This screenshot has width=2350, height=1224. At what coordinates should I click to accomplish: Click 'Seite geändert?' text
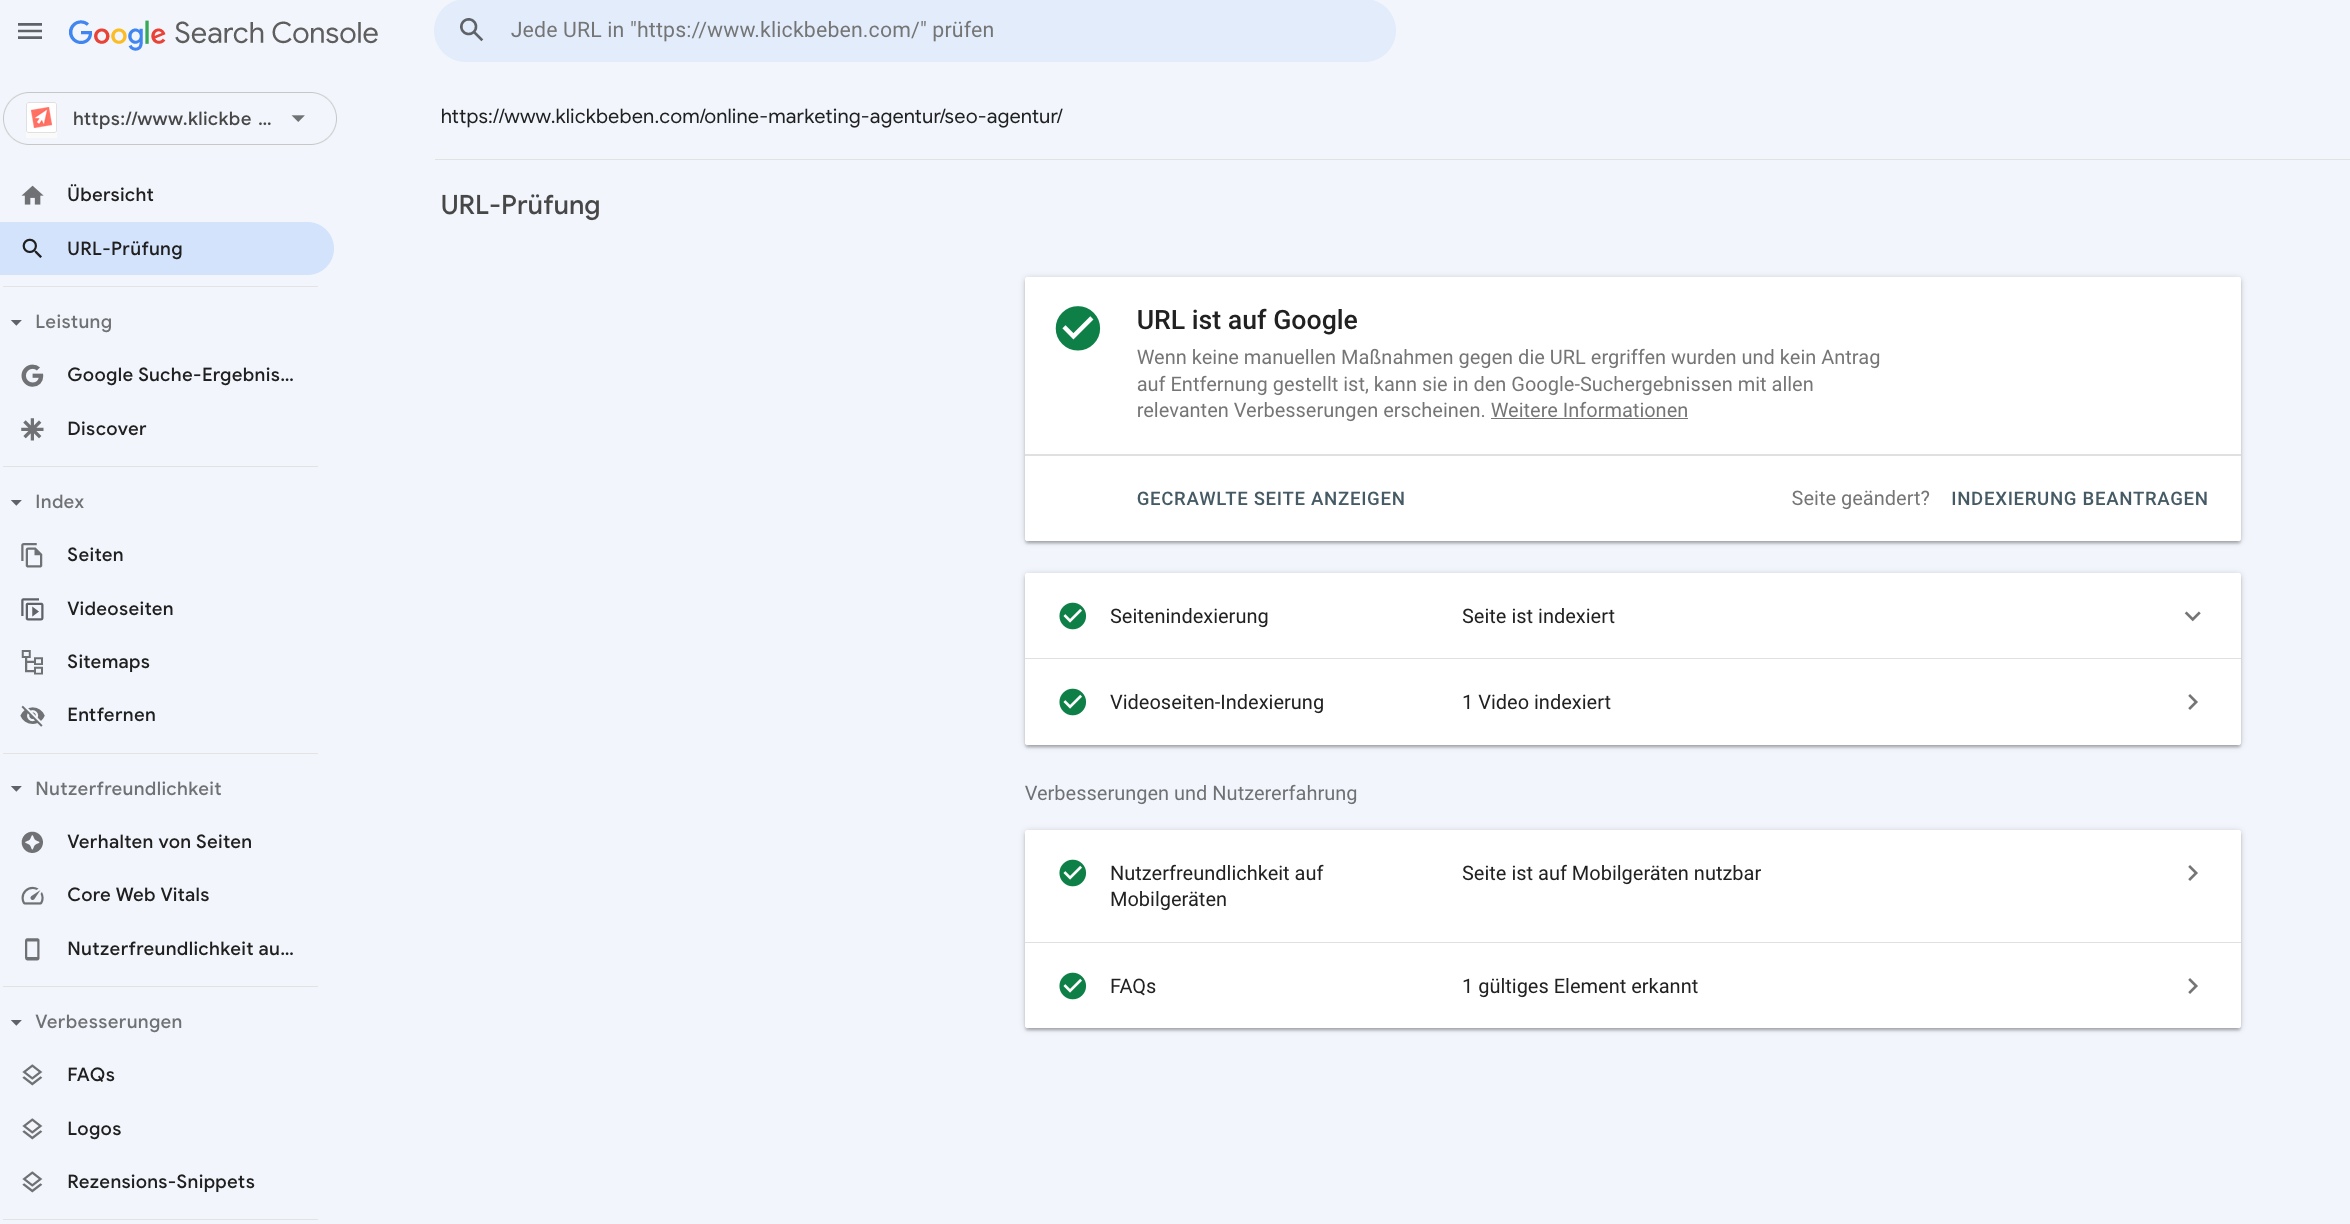pos(1860,498)
